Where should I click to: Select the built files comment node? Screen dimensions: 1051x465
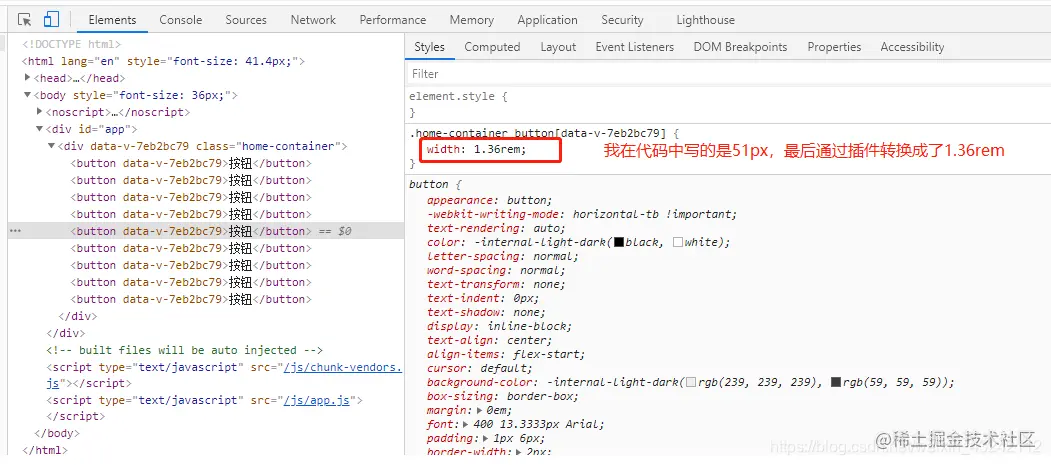184,350
